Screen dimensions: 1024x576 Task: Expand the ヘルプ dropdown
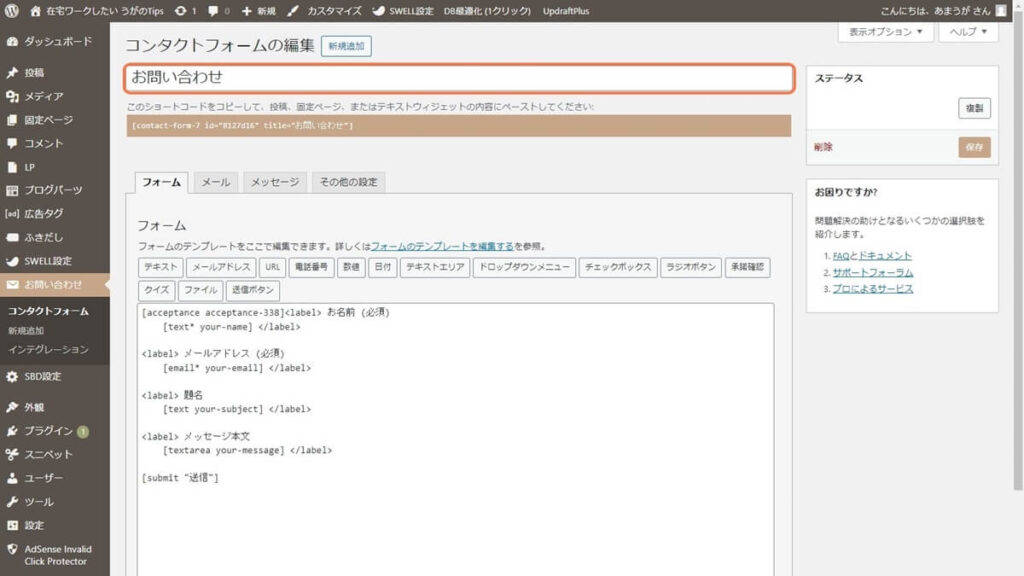pyautogui.click(x=969, y=32)
